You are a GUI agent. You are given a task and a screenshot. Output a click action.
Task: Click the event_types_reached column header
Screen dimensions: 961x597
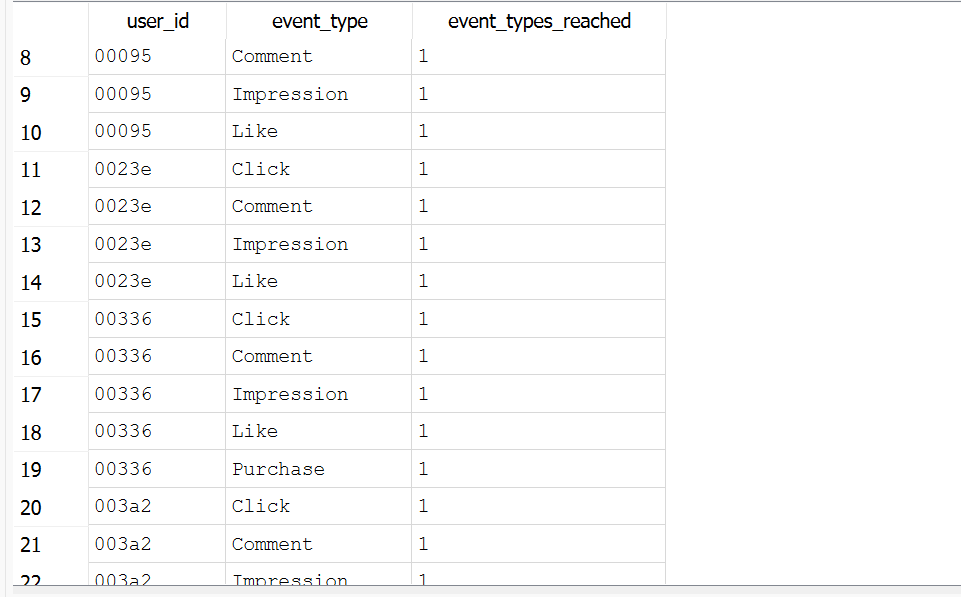coord(539,21)
